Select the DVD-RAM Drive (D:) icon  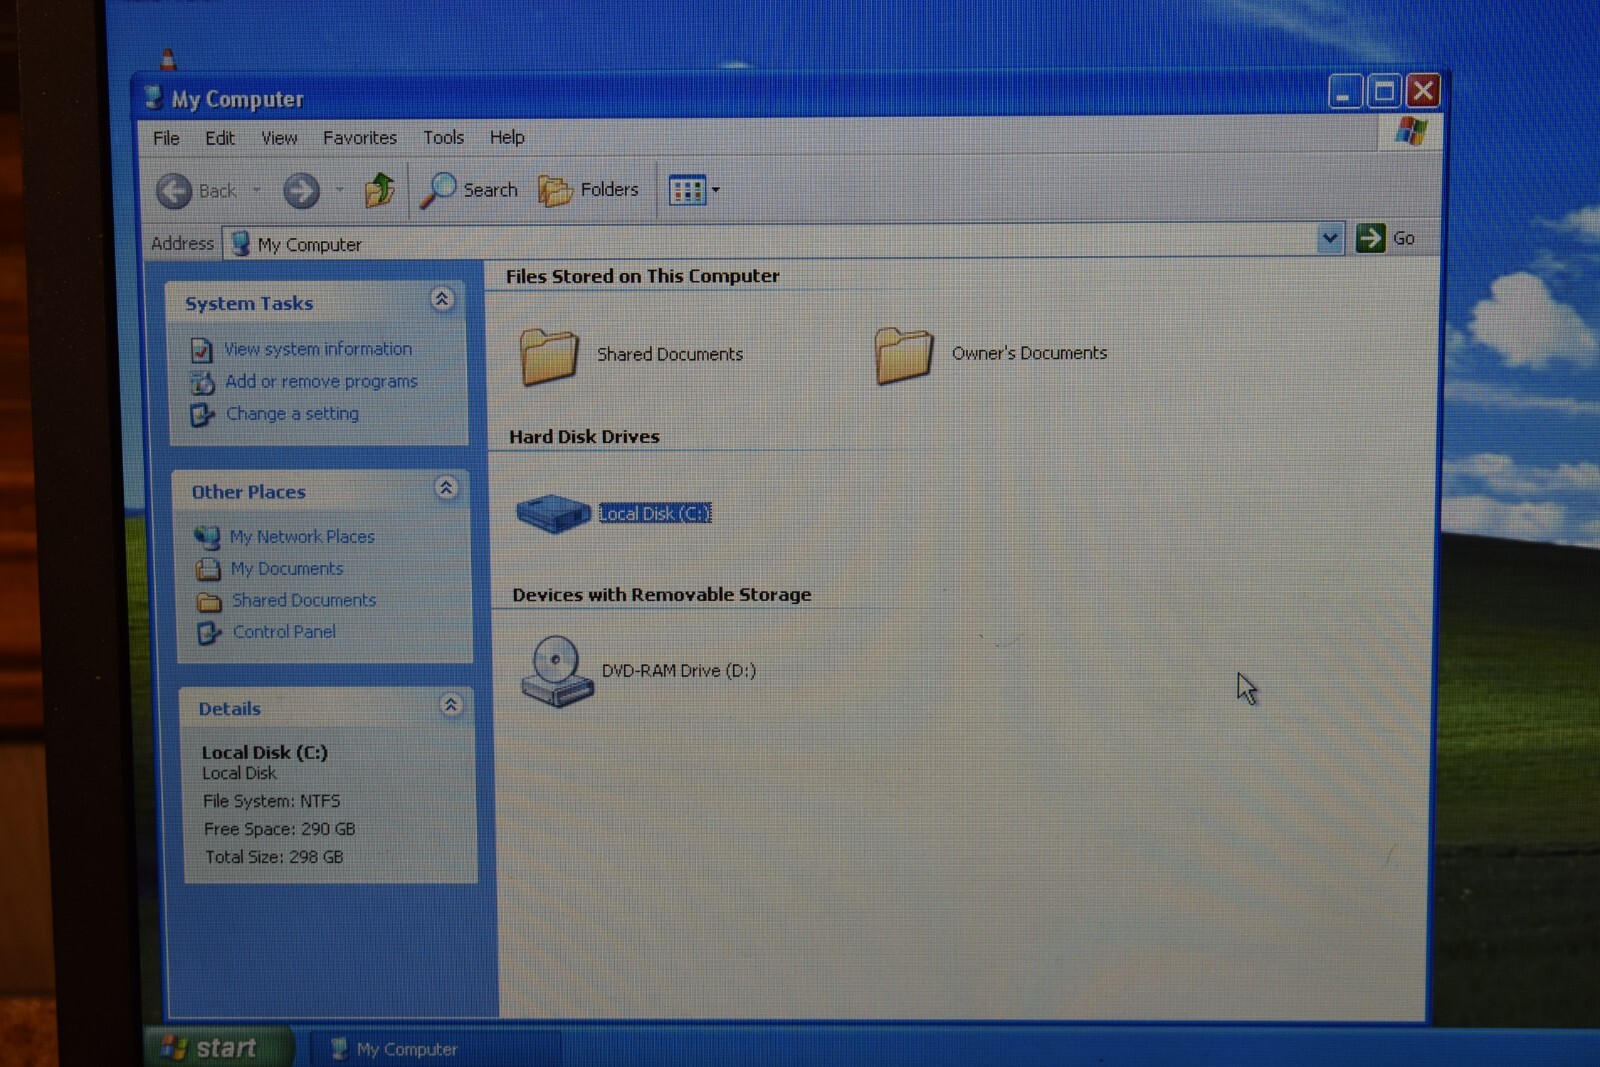(x=557, y=671)
